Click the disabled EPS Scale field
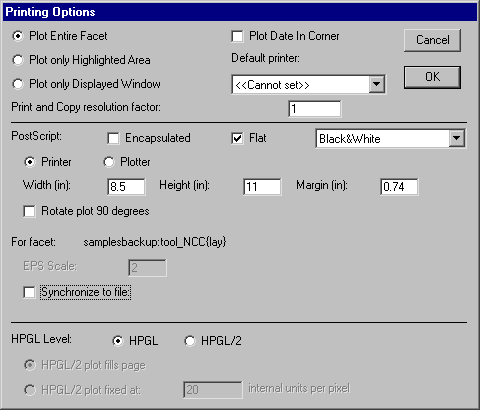Viewport: 480px width, 410px height. 147,268
